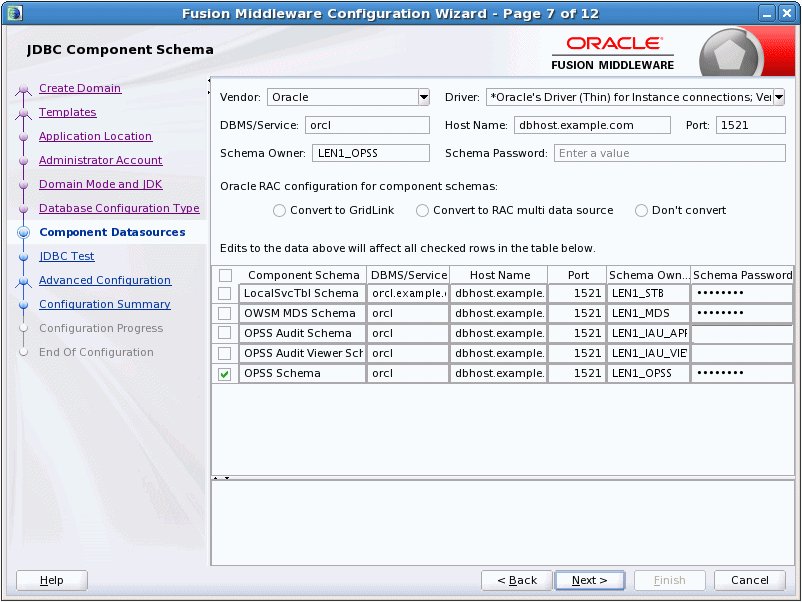Image resolution: width=802 pixels, height=602 pixels.
Task: Go to Administrator Account step
Action: [x=100, y=160]
